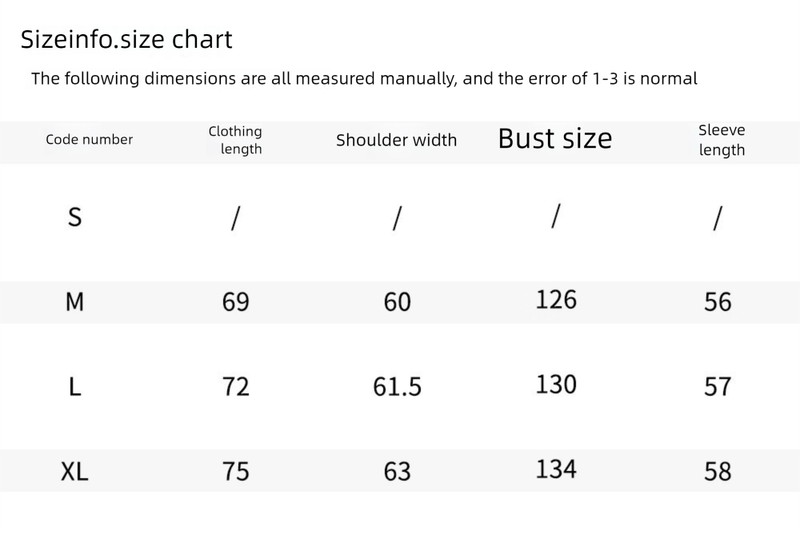Select the XL size row label

(x=74, y=472)
